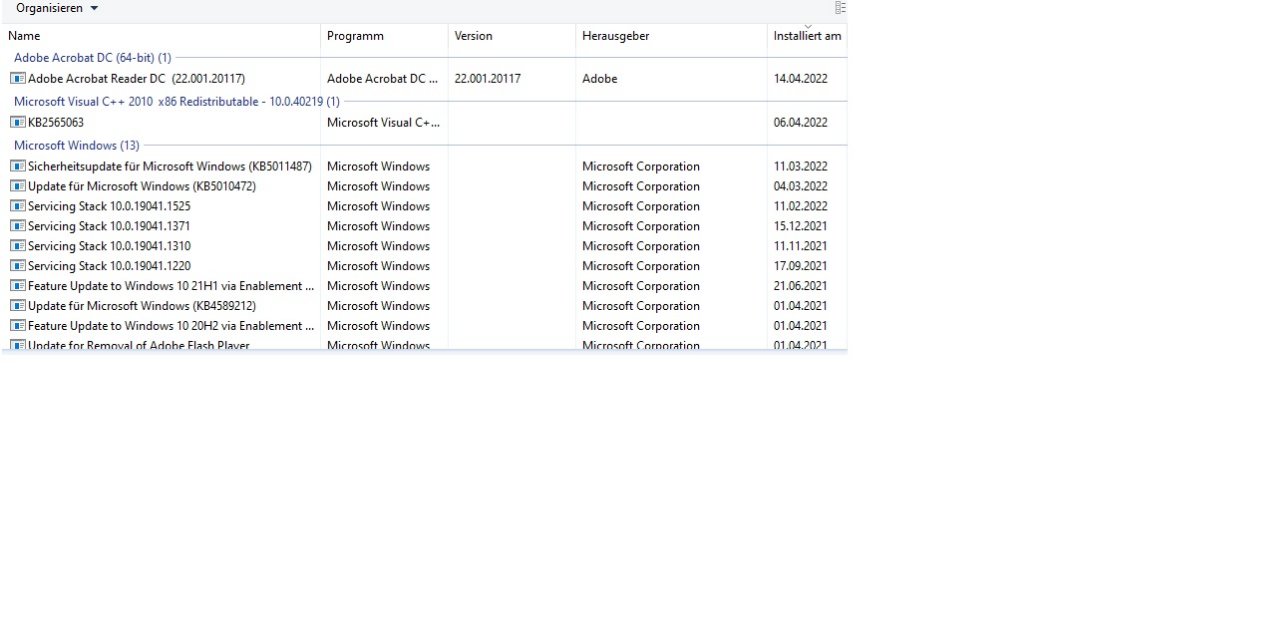
Task: Select the KB2565063 update name
Action: [x=56, y=122]
